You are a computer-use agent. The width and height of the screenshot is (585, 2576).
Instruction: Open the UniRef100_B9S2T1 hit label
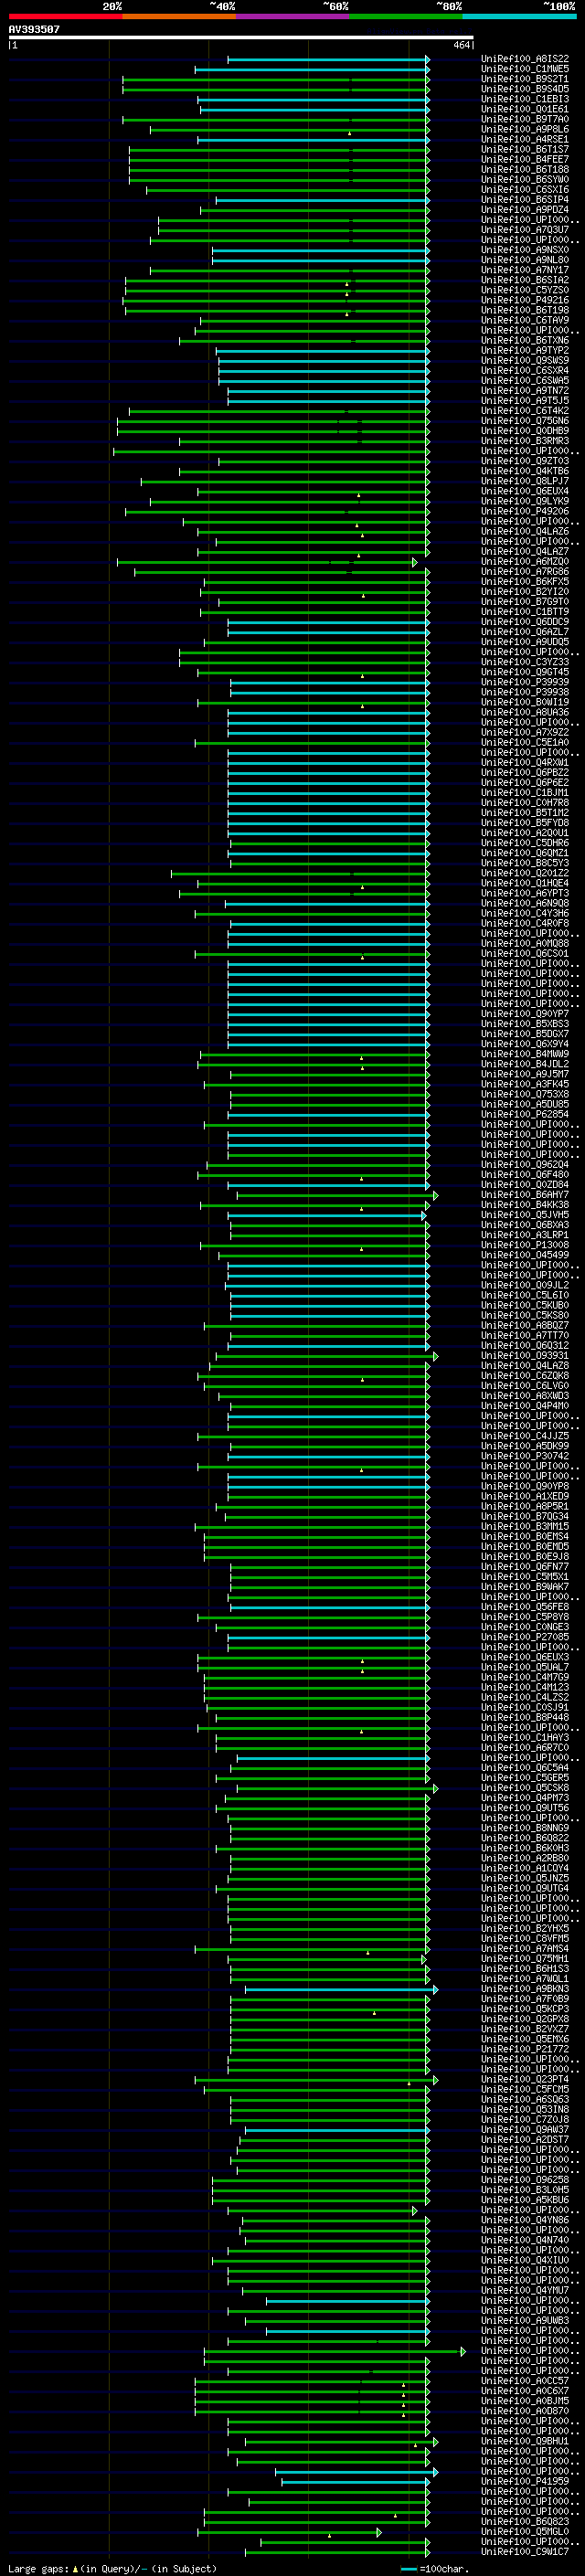pyautogui.click(x=525, y=79)
